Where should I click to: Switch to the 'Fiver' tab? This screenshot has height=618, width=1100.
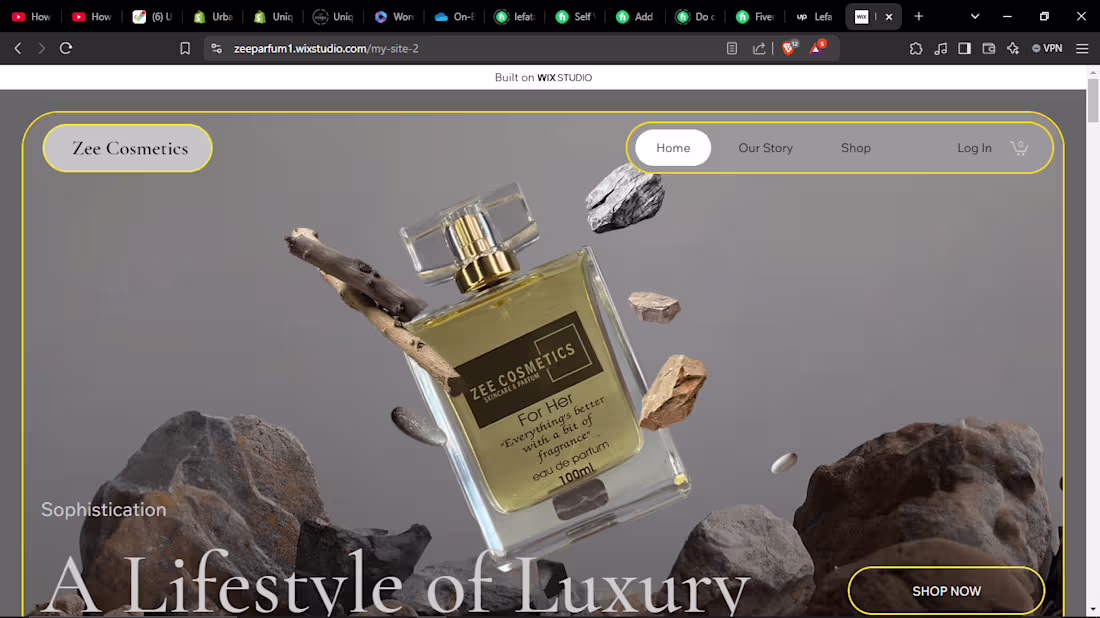point(755,17)
